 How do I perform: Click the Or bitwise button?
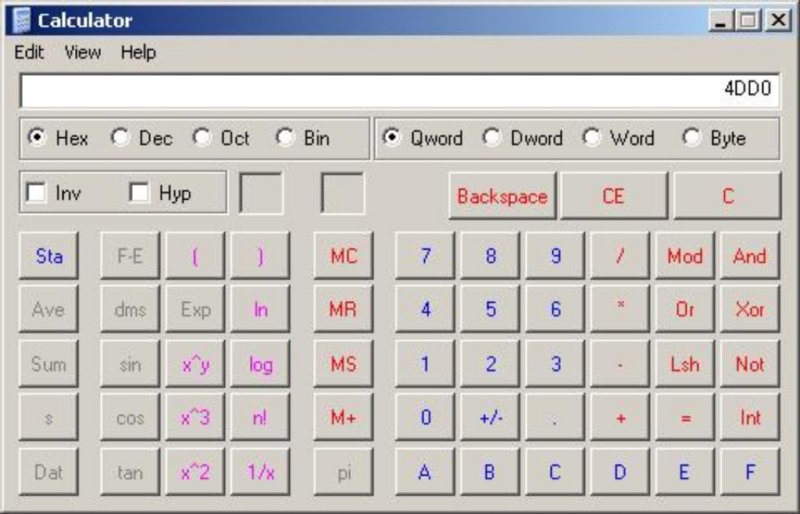tap(685, 309)
